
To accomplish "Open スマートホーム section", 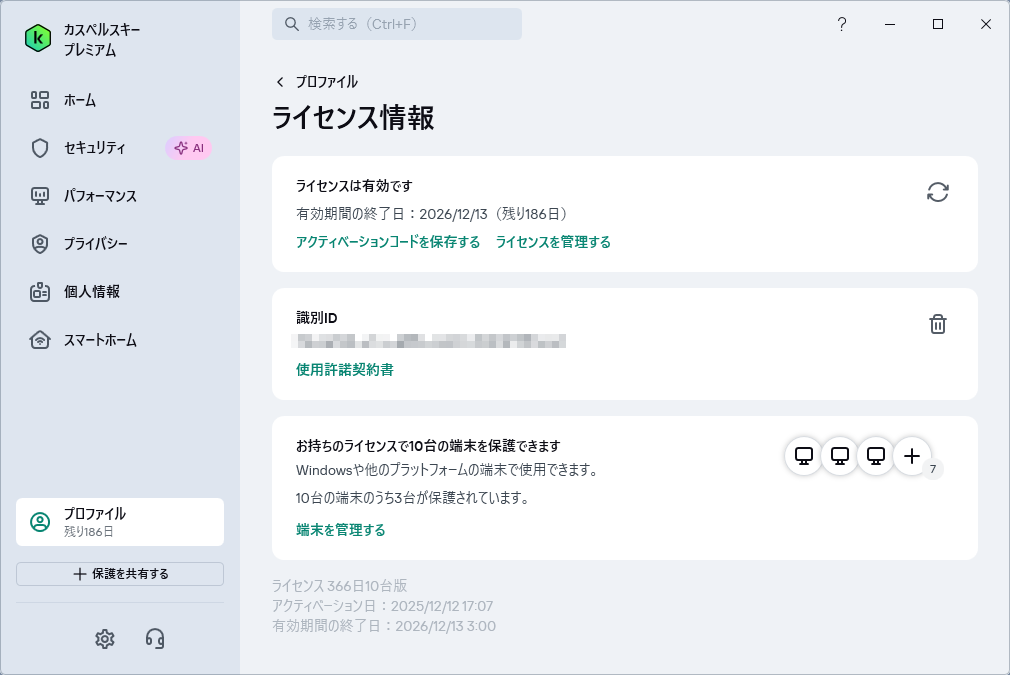I will coord(100,340).
